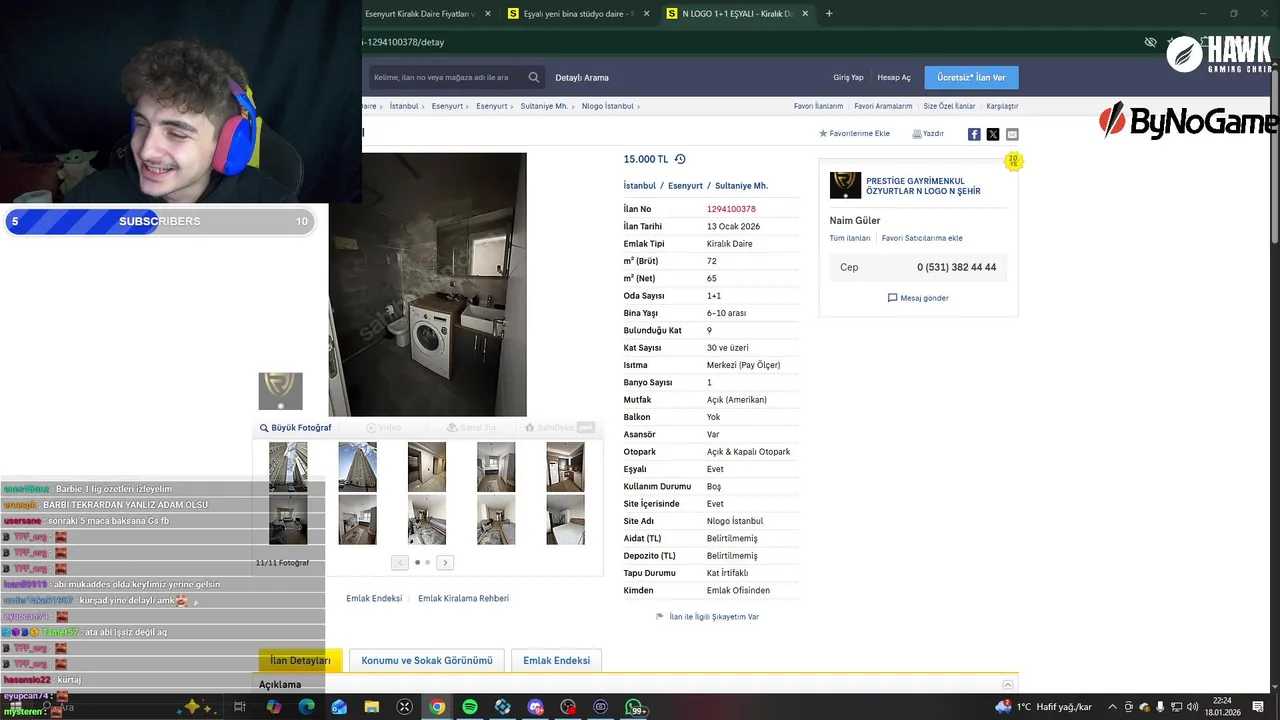Click Karşılaştır link
This screenshot has height=720, width=1280.
pos(1002,106)
